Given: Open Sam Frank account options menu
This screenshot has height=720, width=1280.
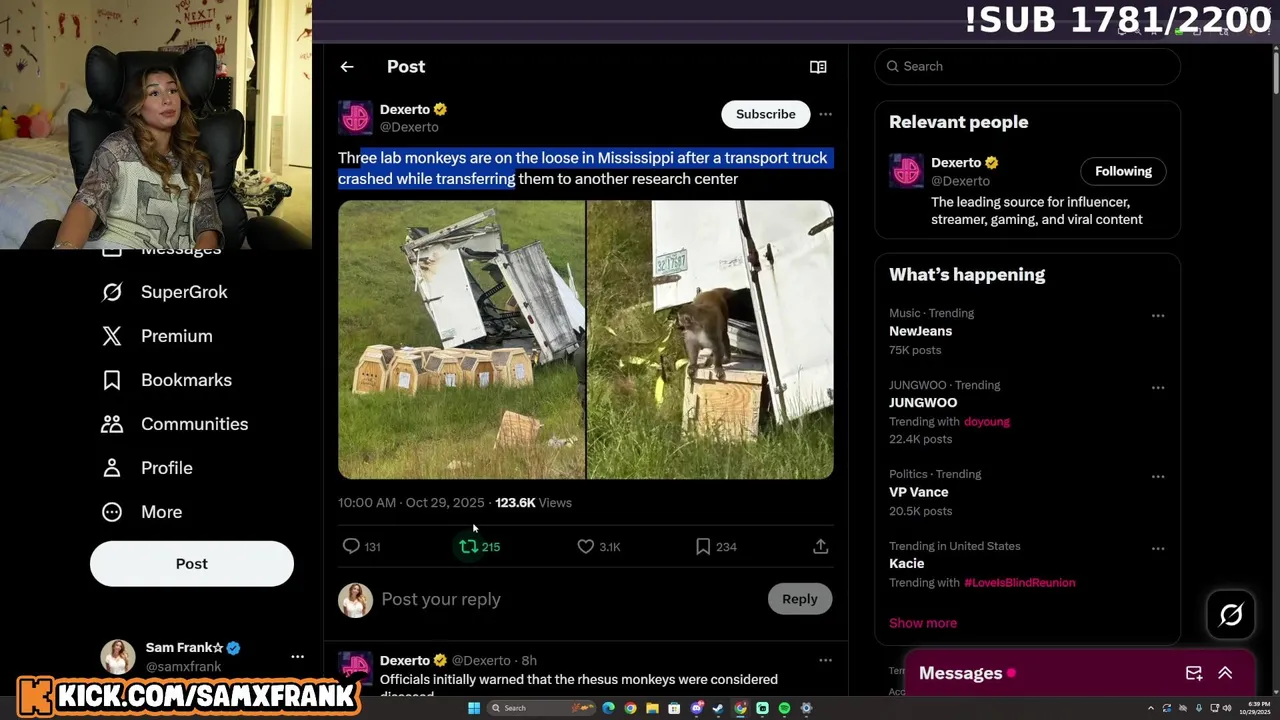Looking at the screenshot, I should coord(297,657).
